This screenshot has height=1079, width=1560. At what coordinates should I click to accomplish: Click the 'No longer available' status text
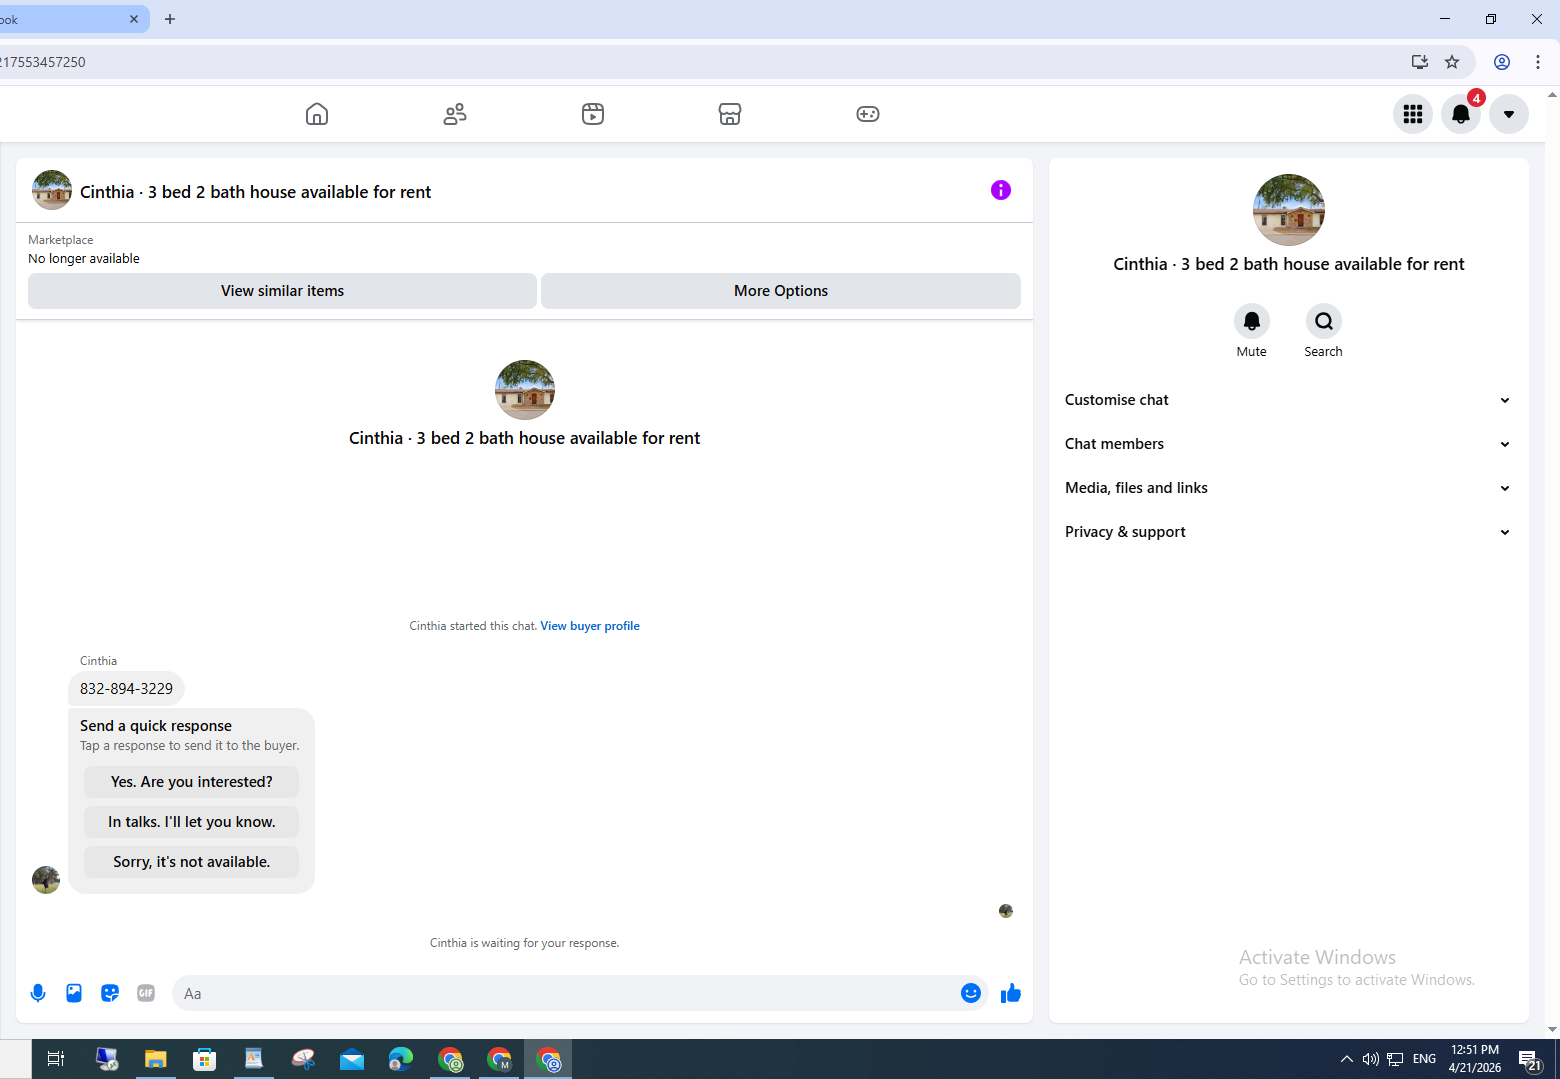(x=84, y=259)
